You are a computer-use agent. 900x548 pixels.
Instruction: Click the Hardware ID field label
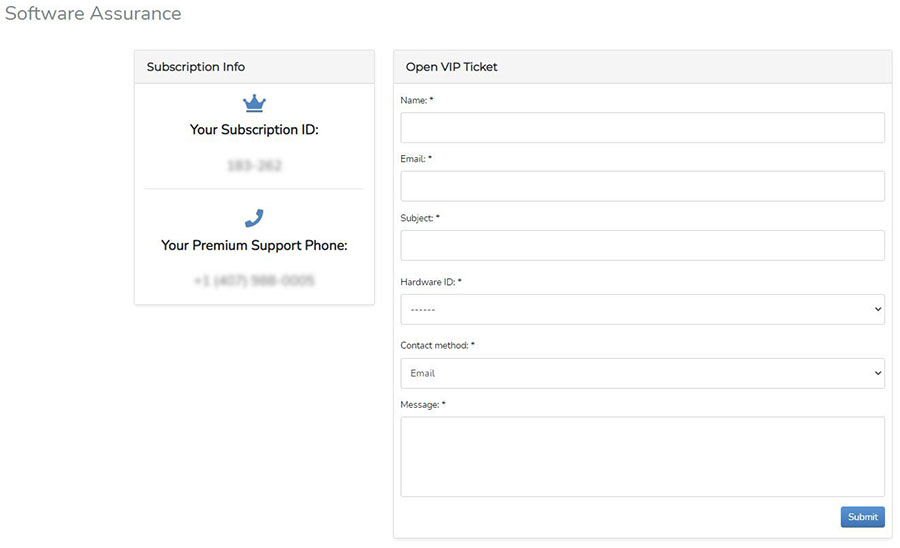coord(430,282)
